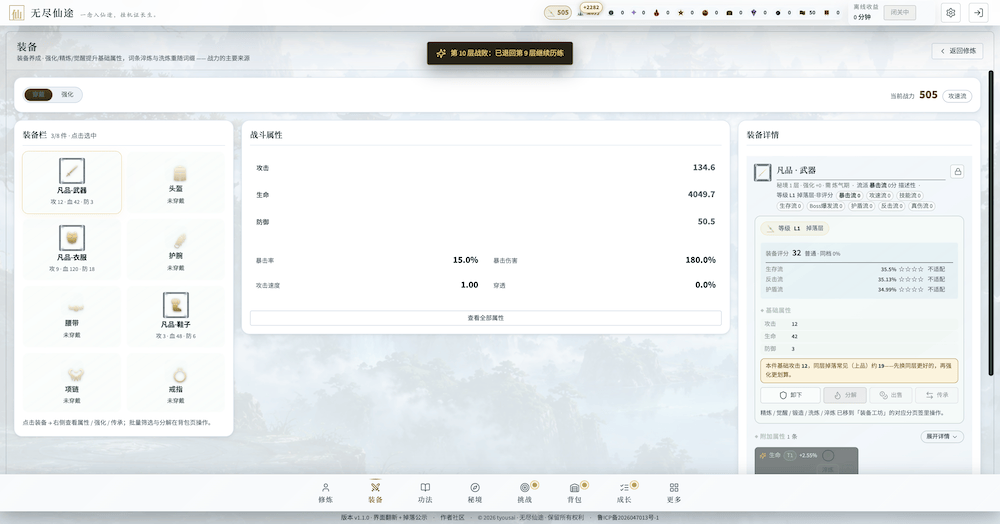Click the 第10层战败 notification banner

pos(500,53)
